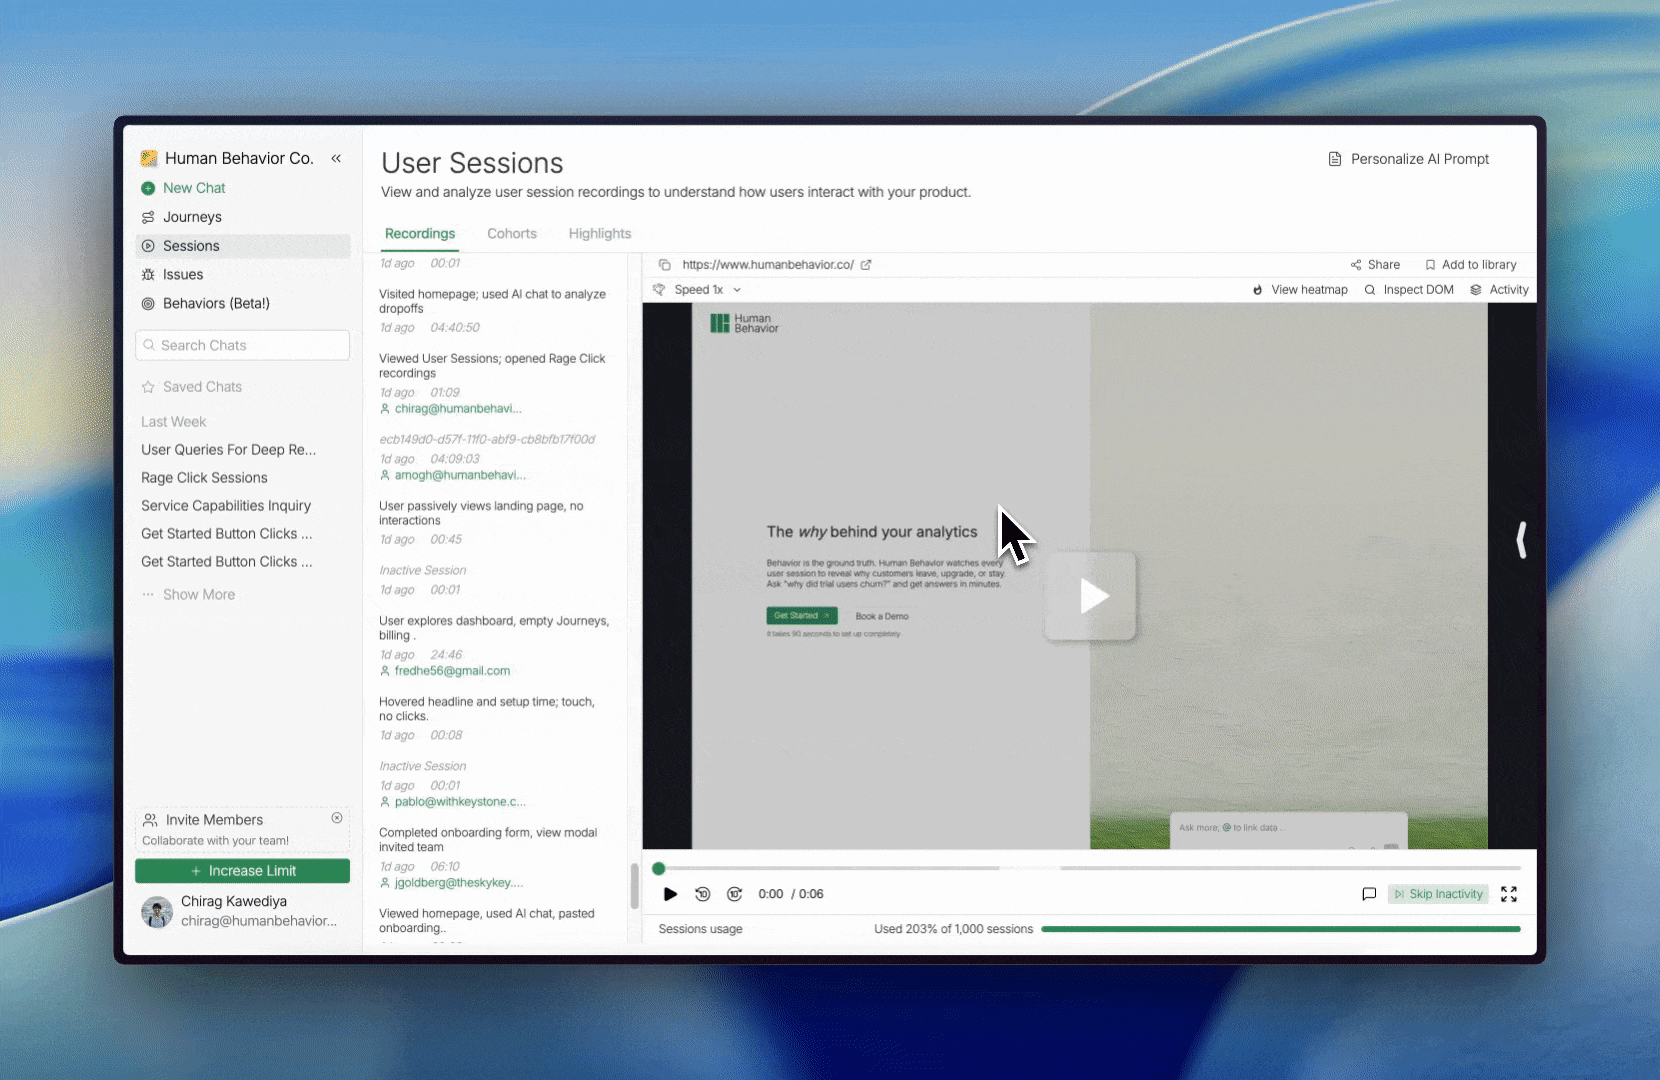The width and height of the screenshot is (1660, 1080).
Task: Rewind 10 seconds in the recording
Action: tap(703, 894)
